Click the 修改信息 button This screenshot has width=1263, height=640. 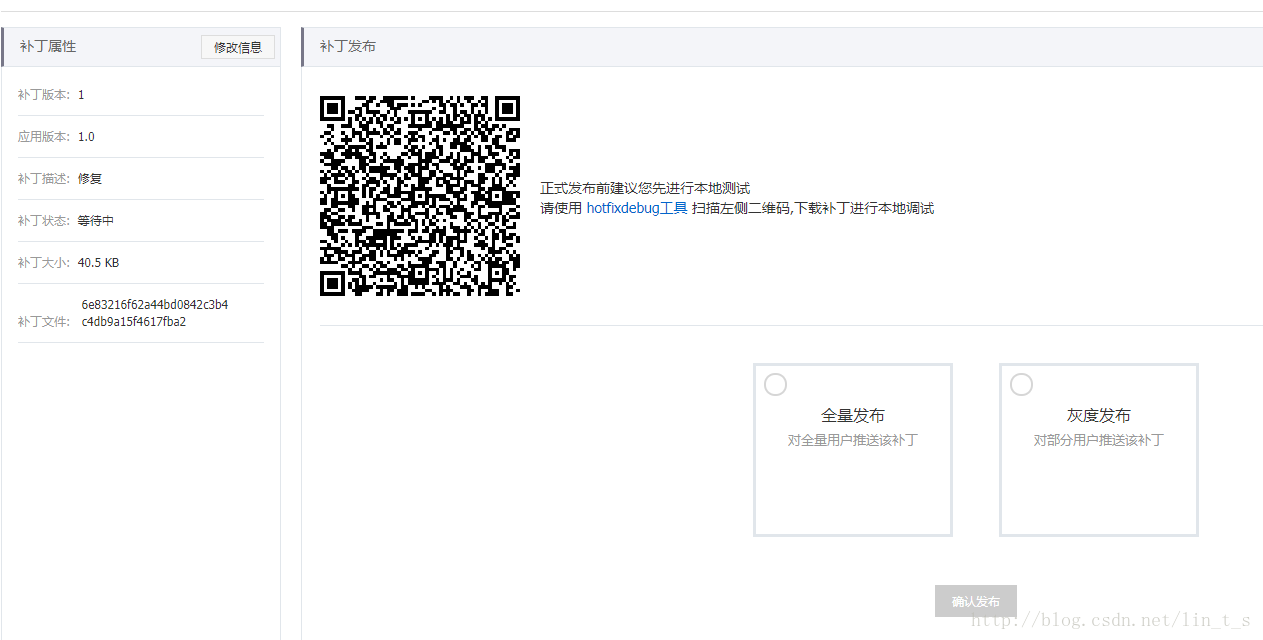[x=238, y=47]
